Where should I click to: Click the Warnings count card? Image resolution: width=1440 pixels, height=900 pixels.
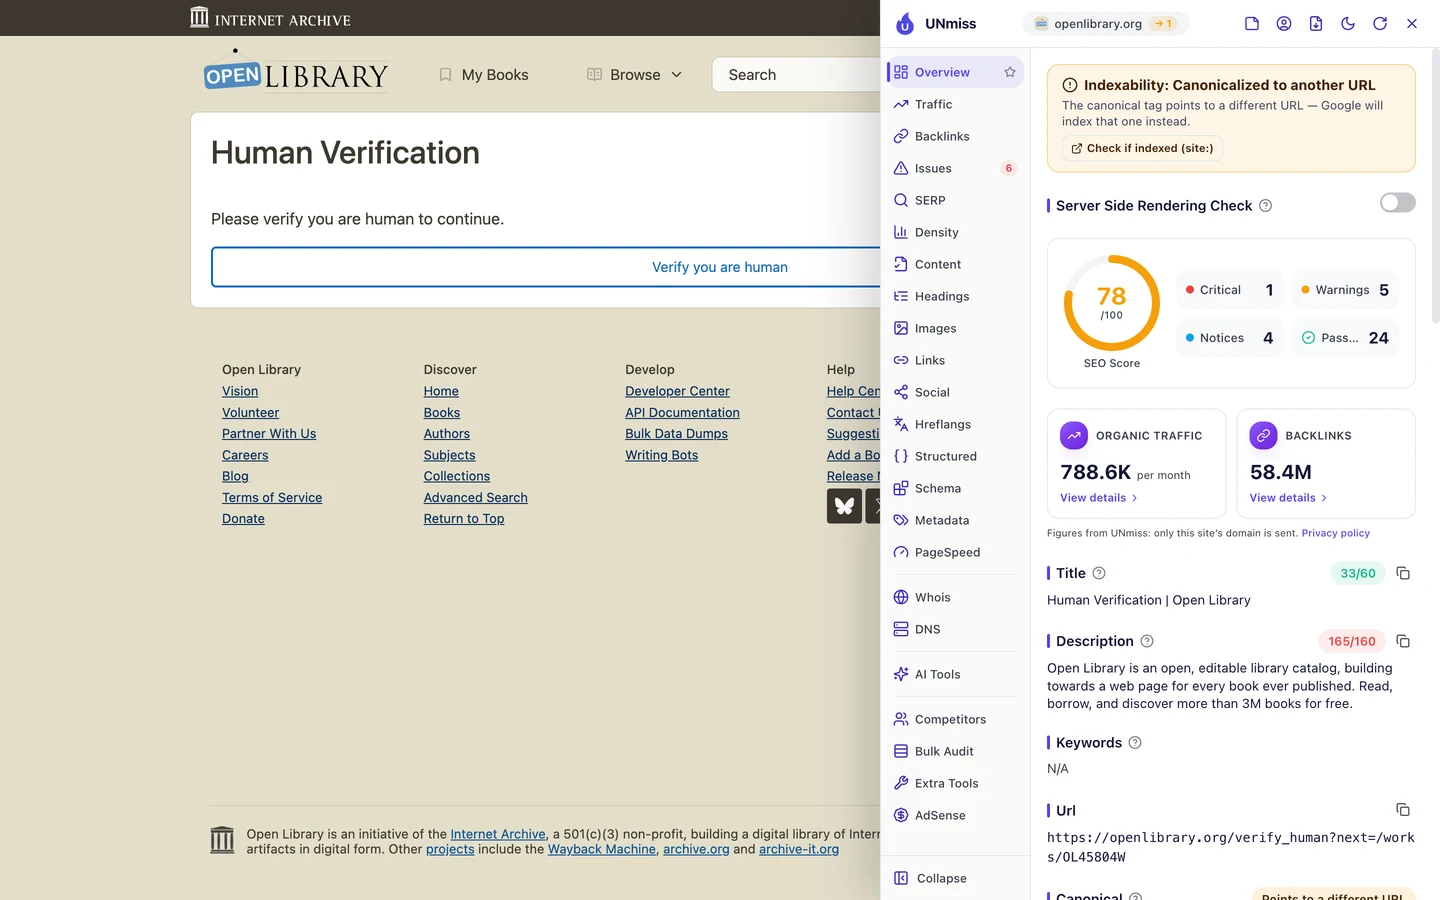coord(1345,290)
